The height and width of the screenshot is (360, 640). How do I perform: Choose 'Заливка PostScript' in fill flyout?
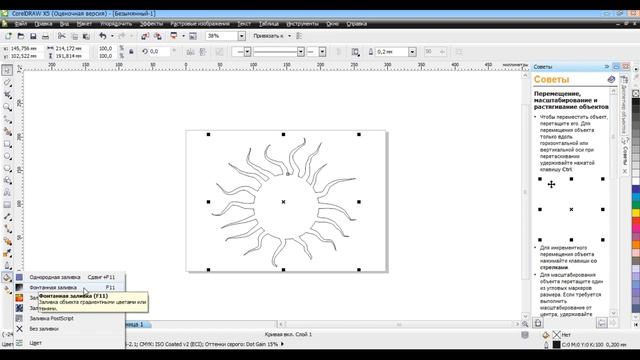[70, 318]
